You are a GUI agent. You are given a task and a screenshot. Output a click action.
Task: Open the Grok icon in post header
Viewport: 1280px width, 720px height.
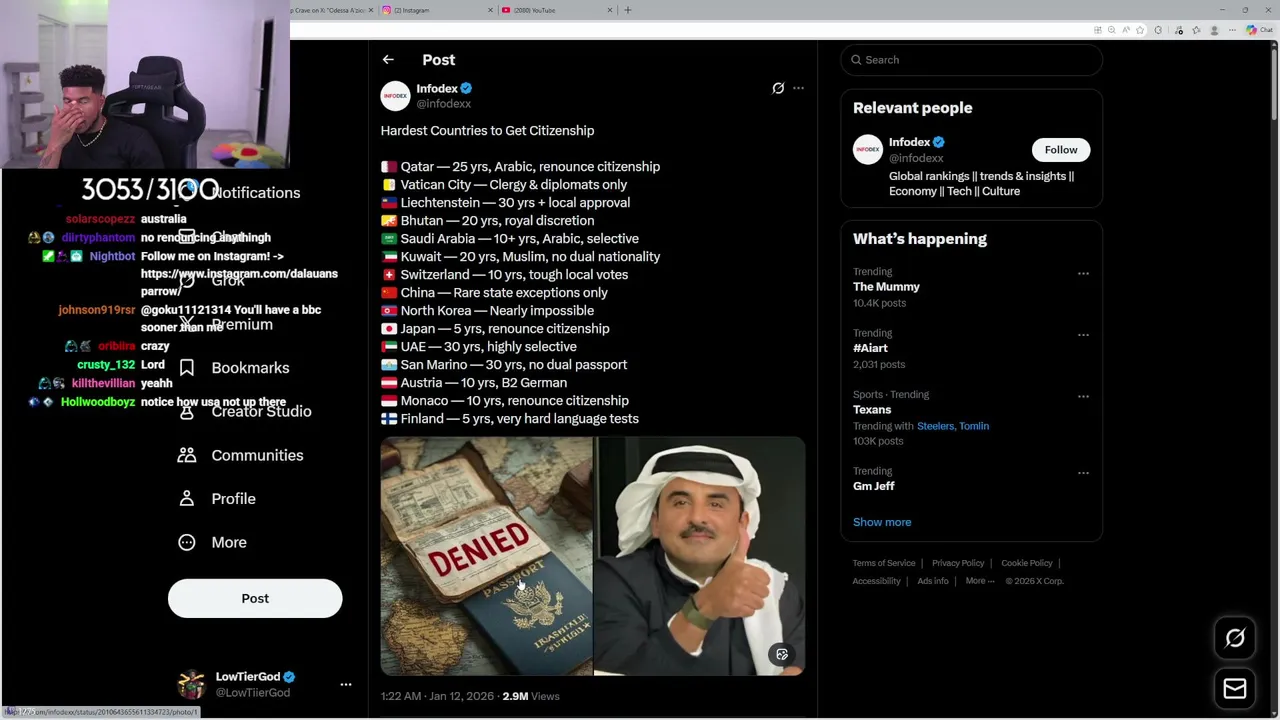click(778, 88)
